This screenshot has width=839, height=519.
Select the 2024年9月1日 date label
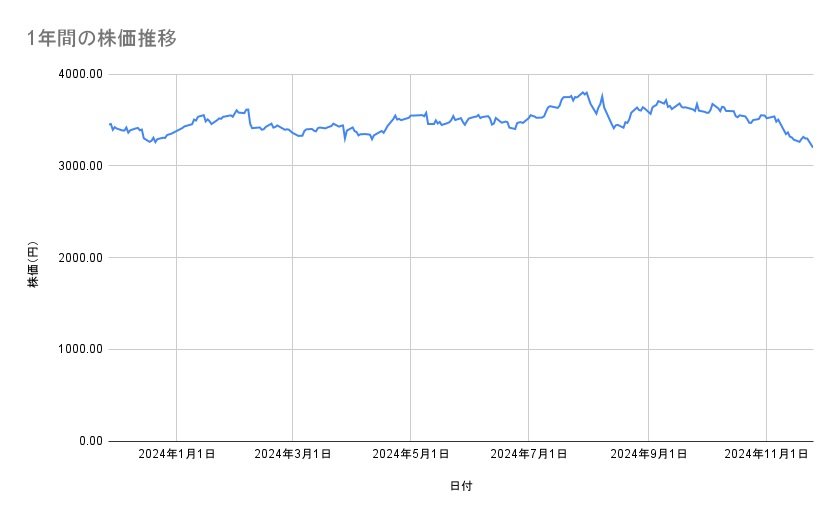[649, 455]
